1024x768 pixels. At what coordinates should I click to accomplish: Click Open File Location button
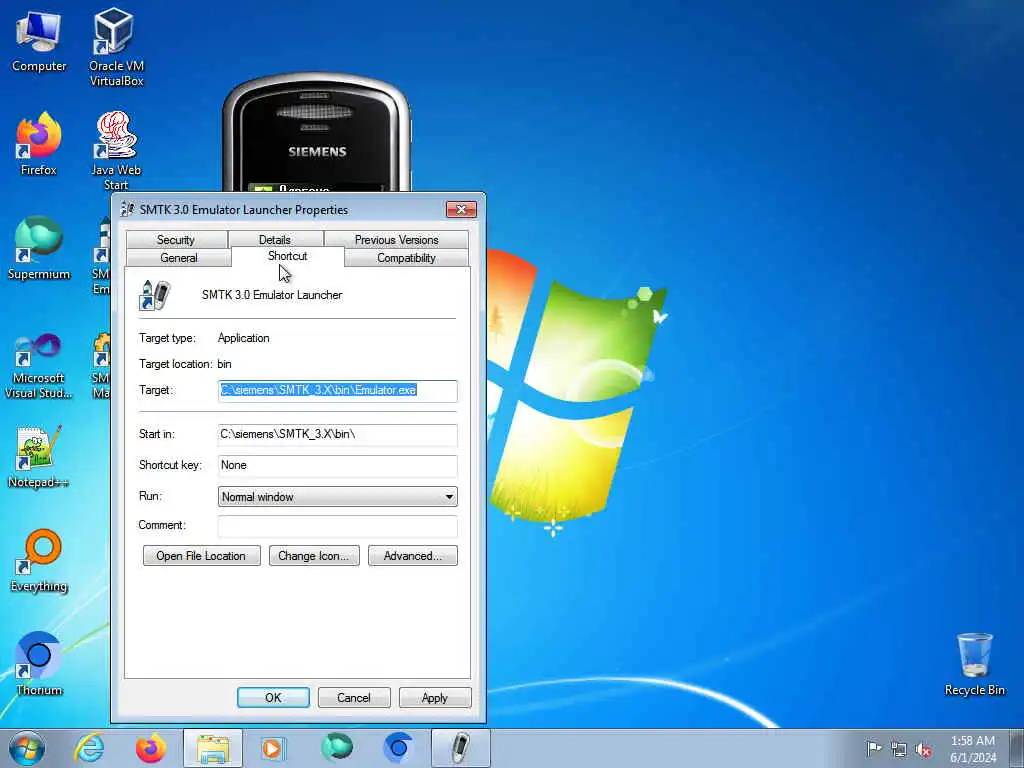pyautogui.click(x=201, y=556)
